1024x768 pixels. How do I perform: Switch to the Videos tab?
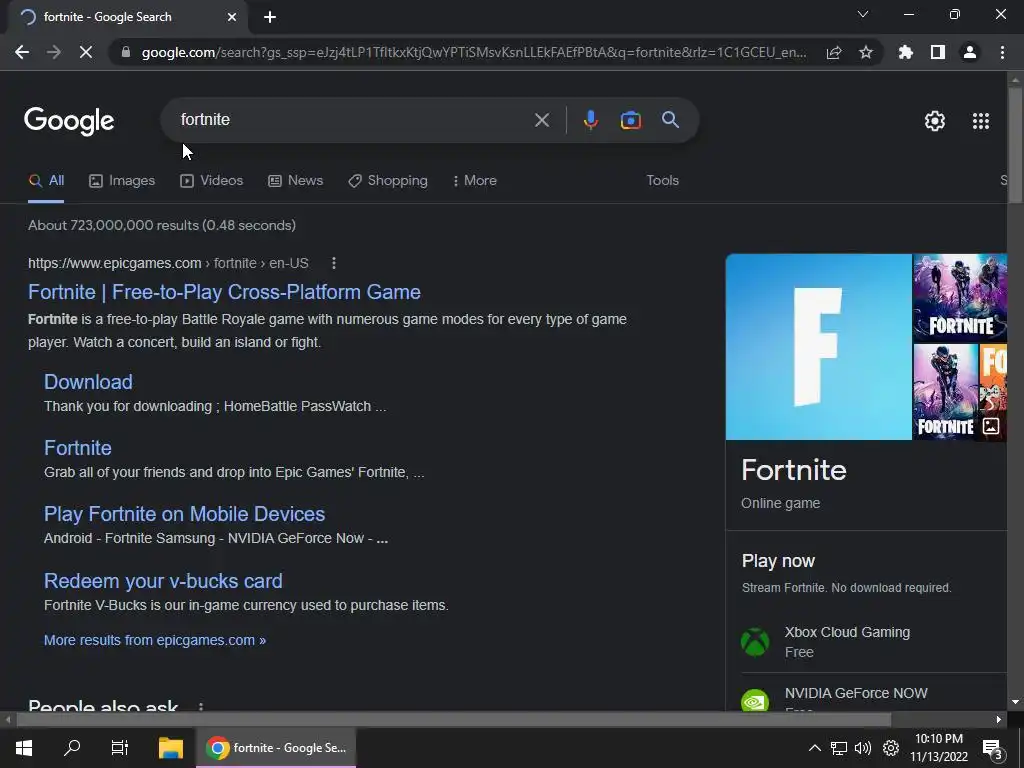tap(212, 181)
